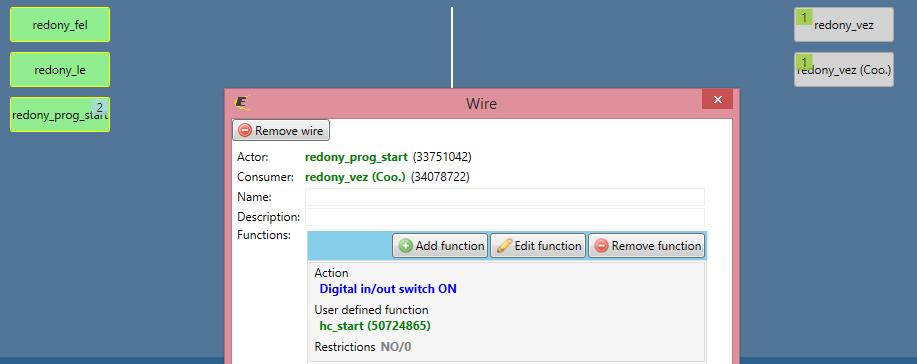Image resolution: width=917 pixels, height=364 pixels.
Task: Focus the Description input field
Action: [505, 217]
